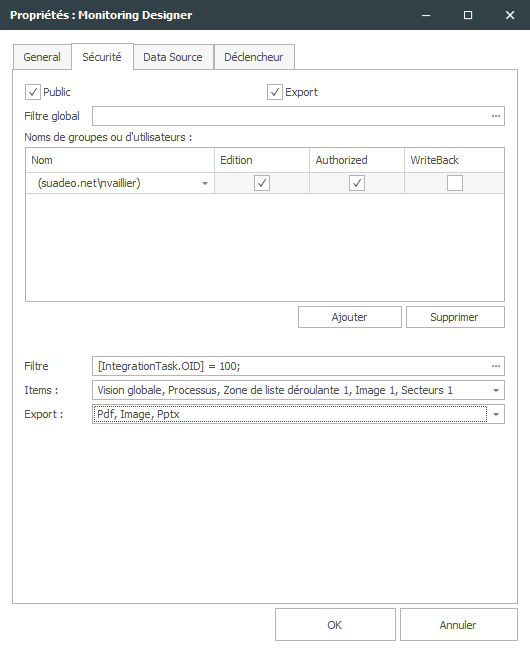Screen dimensions: 530x653
Task: Expand the Export formats dropdown
Action: click(495, 414)
